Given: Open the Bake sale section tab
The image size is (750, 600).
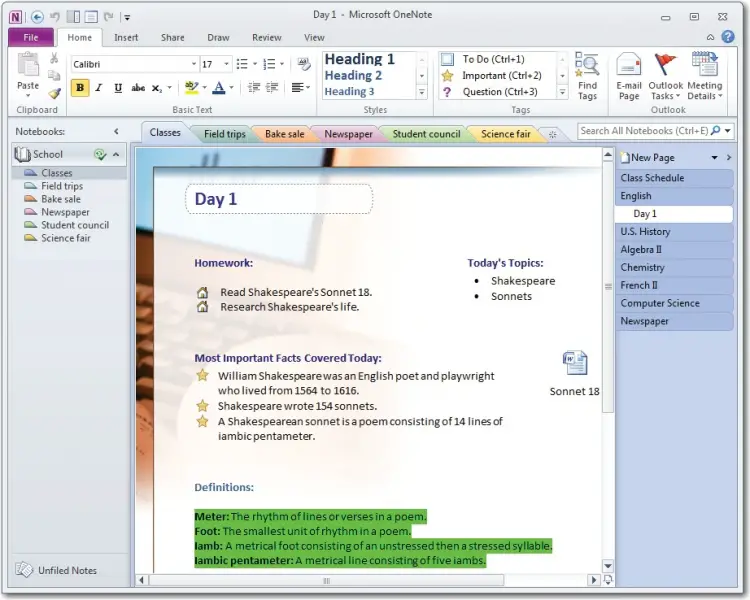Looking at the screenshot, I should click(284, 134).
